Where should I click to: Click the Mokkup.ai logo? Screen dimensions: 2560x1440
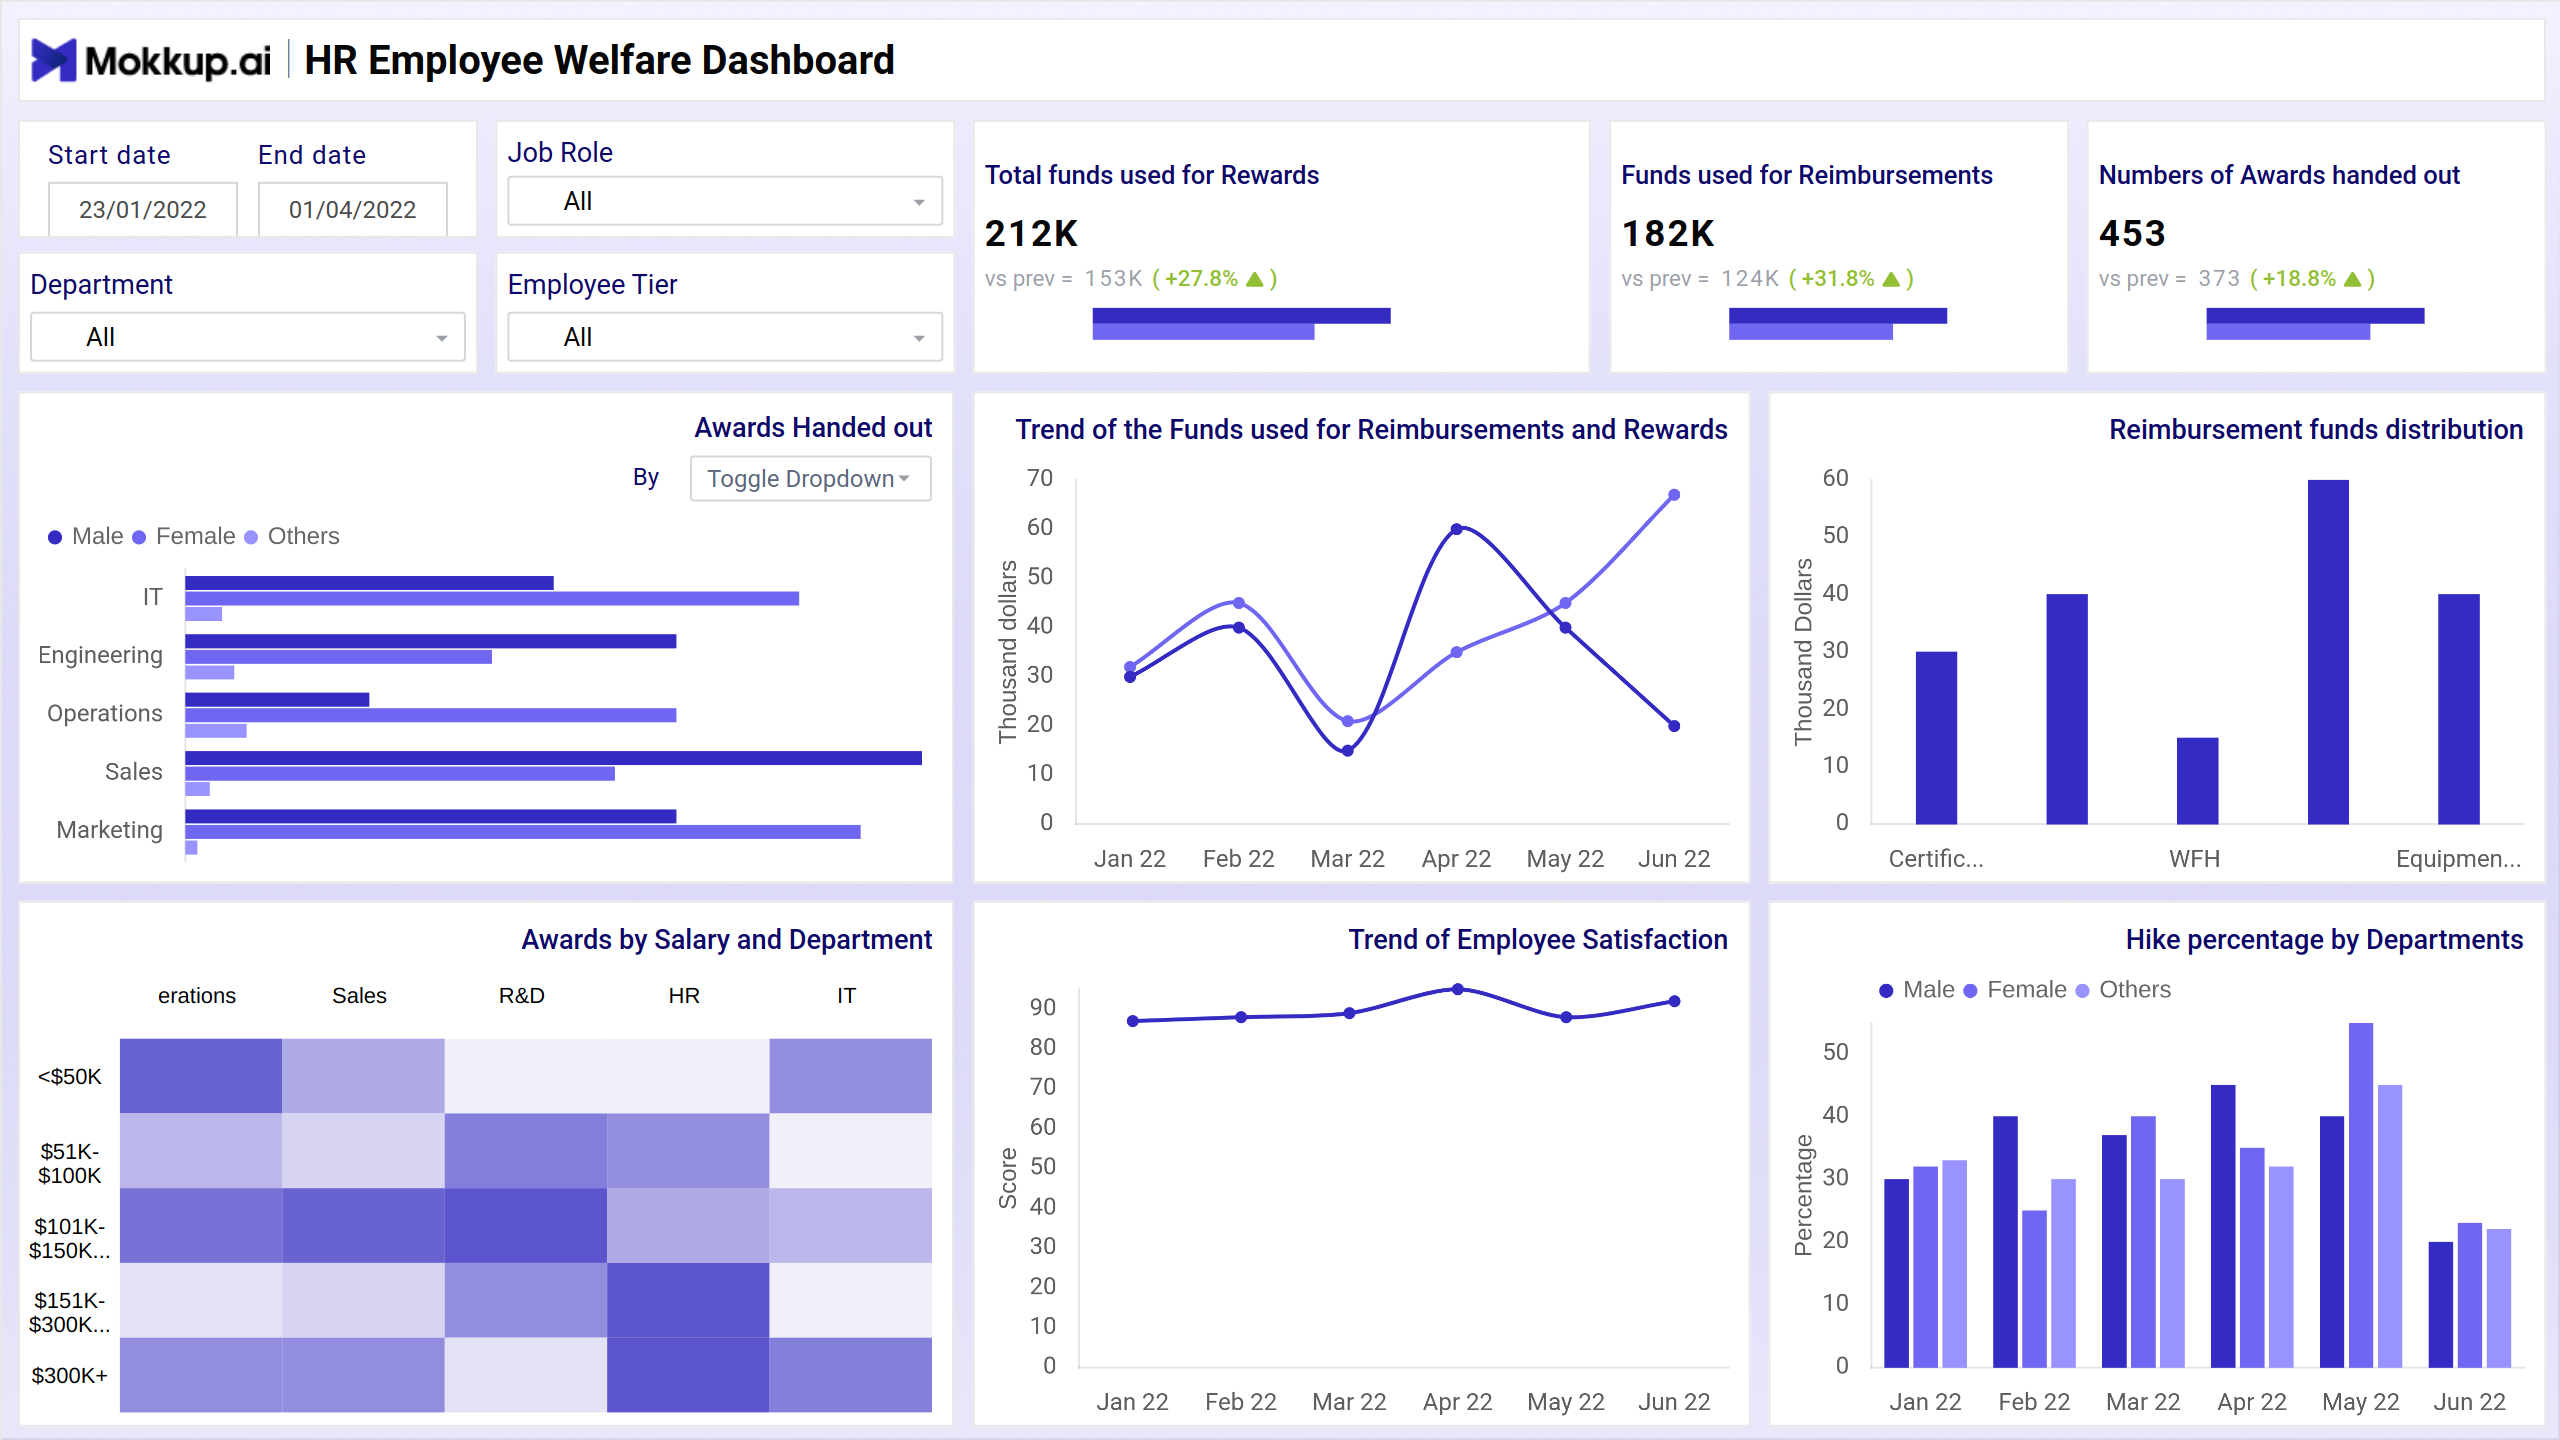coord(151,60)
